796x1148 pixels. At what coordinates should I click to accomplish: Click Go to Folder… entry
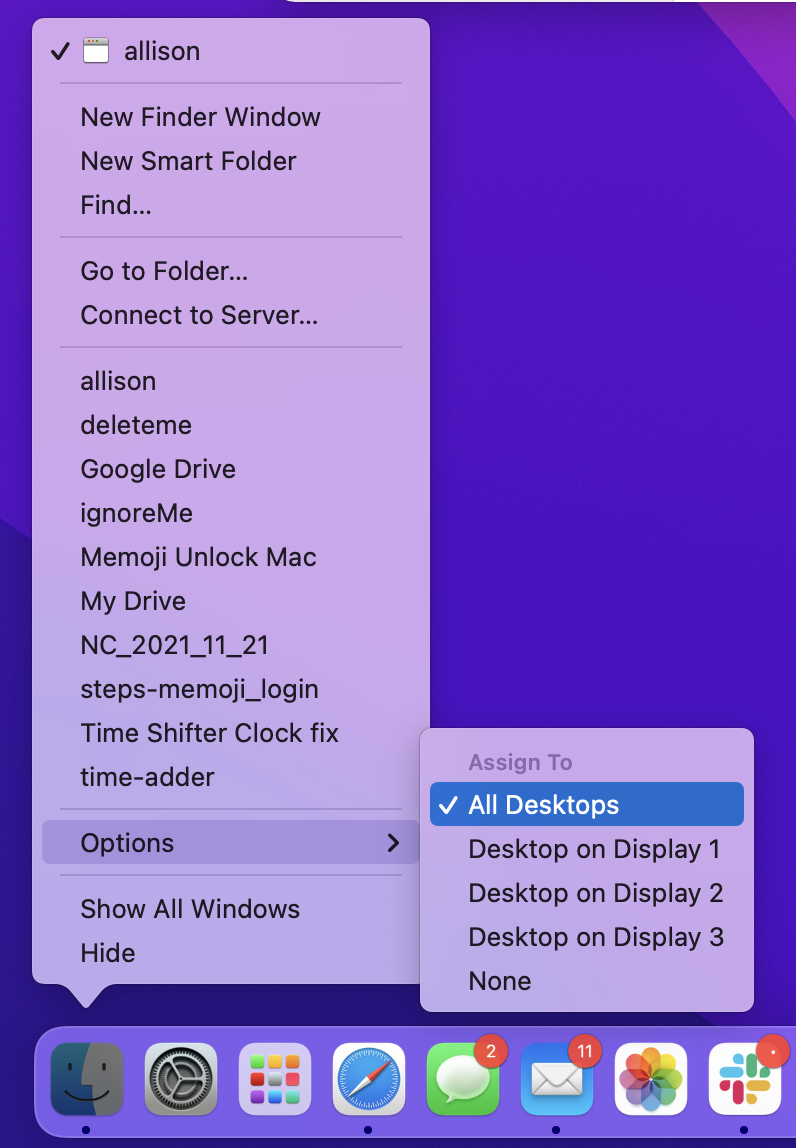164,271
